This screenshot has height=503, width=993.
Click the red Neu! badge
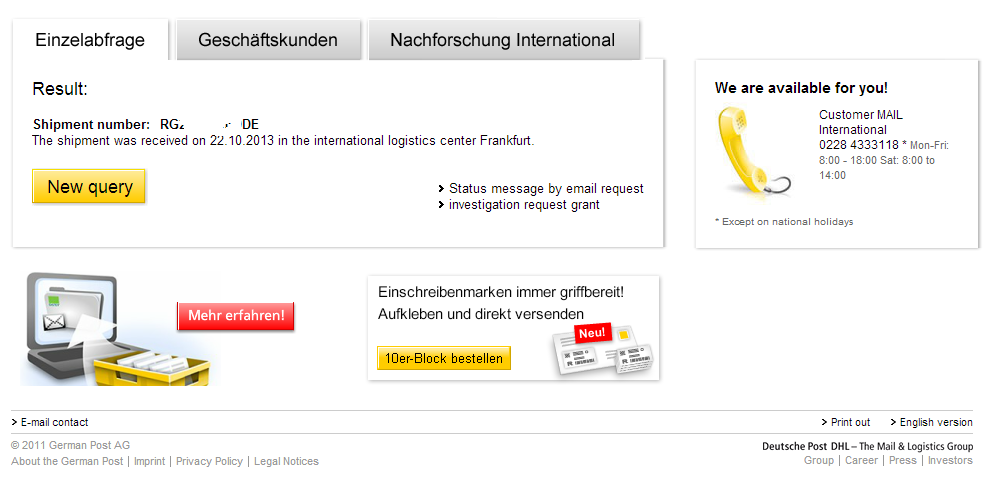click(x=592, y=332)
